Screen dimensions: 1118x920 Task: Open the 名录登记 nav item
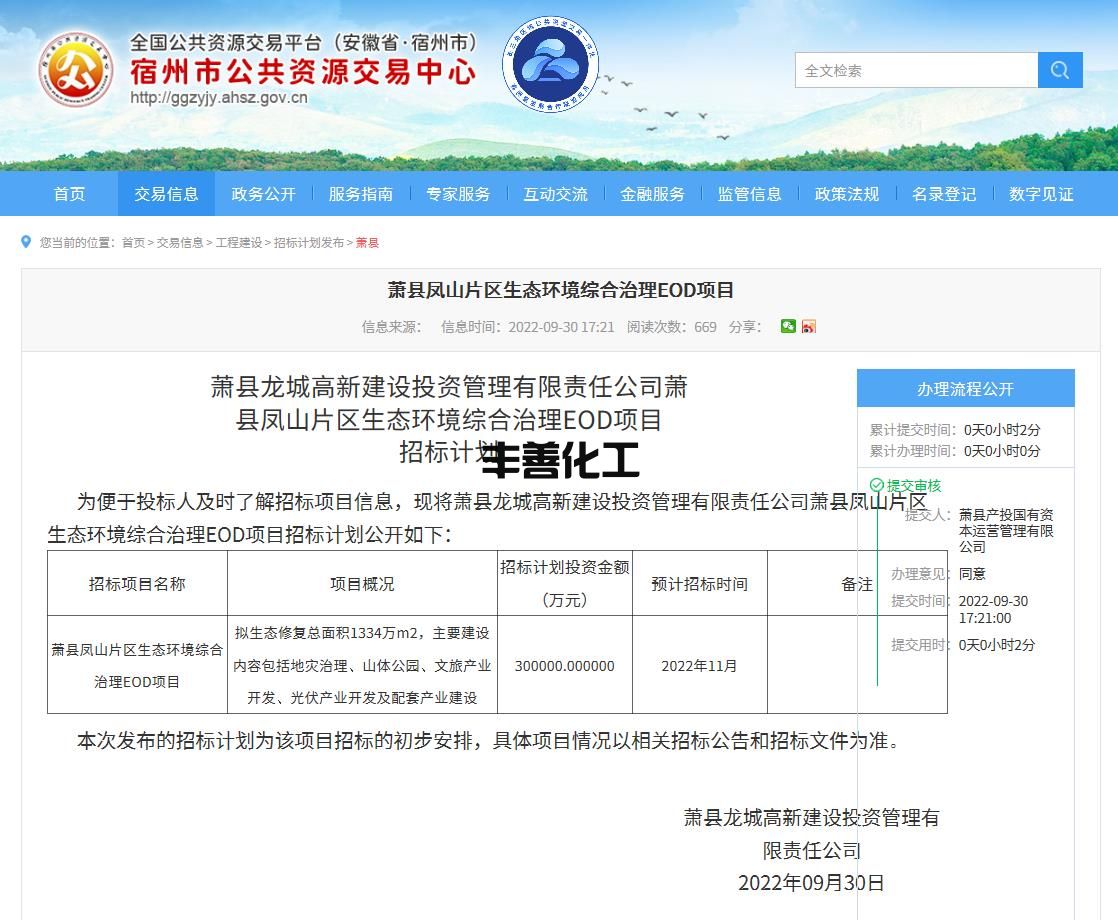944,194
